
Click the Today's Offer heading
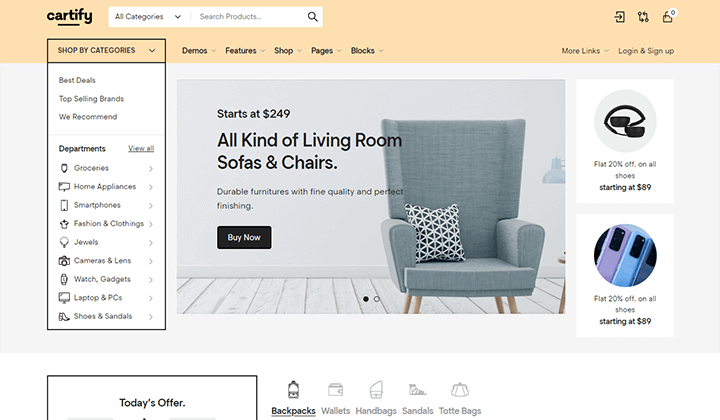[152, 403]
